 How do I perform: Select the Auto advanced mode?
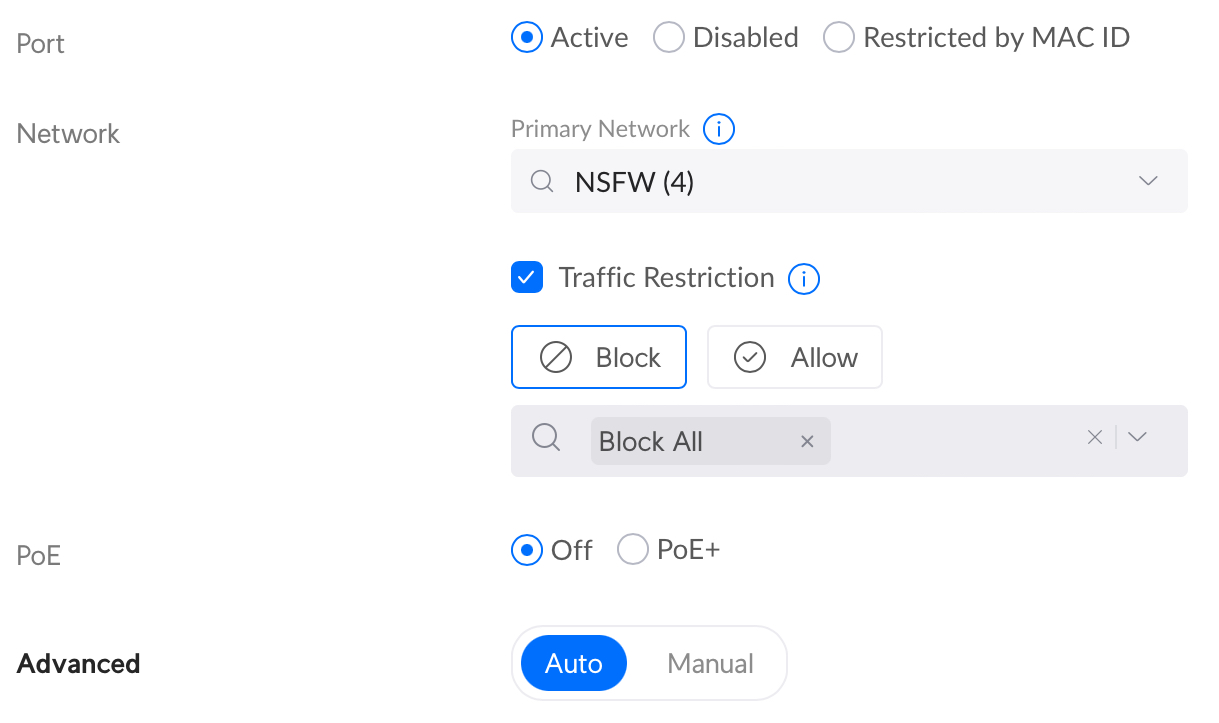pos(574,664)
